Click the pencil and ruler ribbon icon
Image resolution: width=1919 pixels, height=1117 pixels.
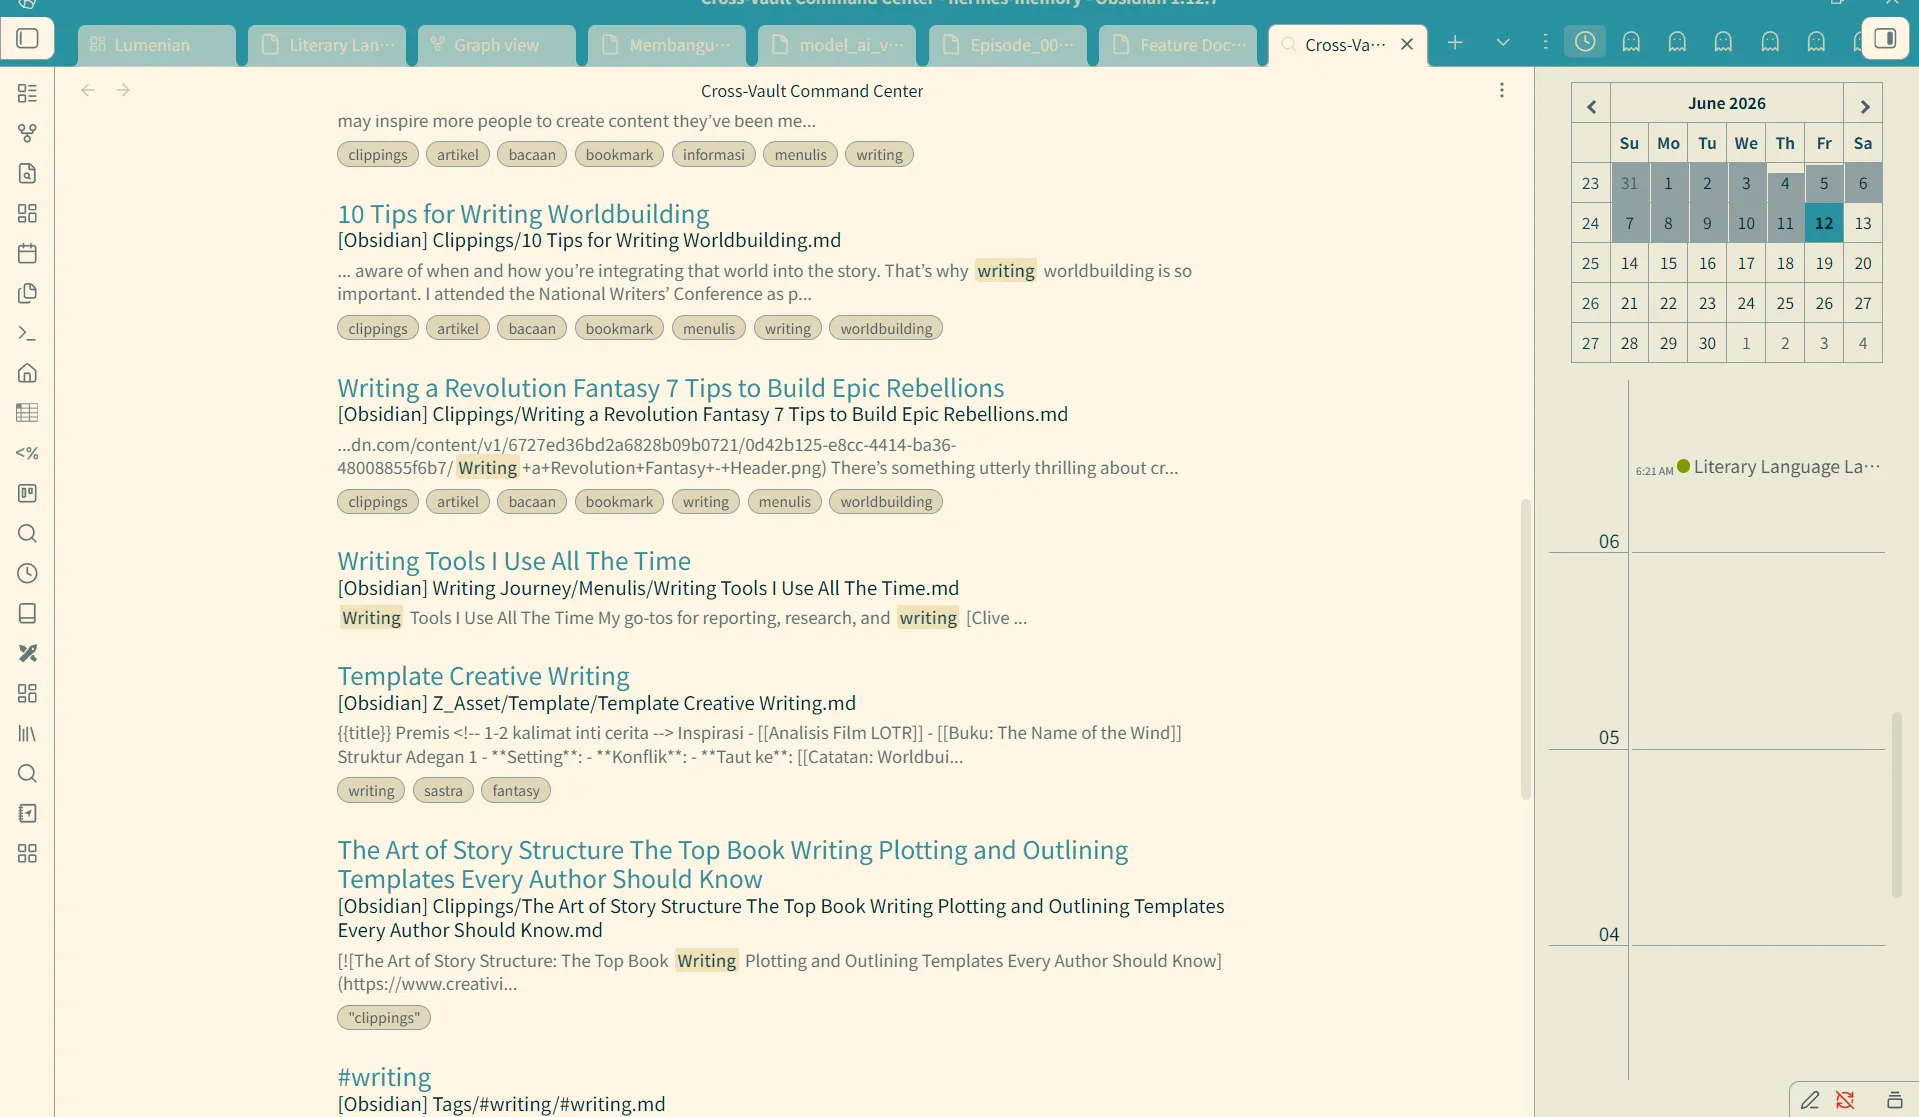point(28,653)
